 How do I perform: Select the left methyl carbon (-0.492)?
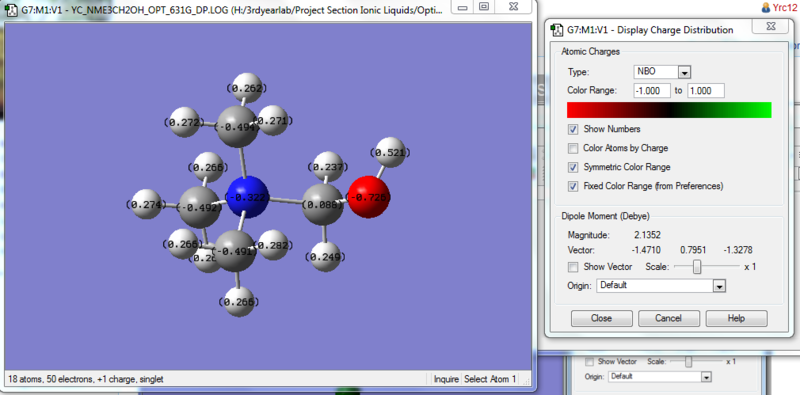click(x=199, y=207)
